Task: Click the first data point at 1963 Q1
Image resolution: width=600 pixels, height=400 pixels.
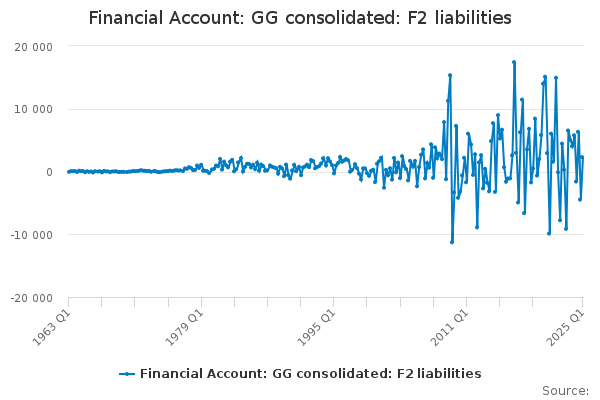Action: (x=69, y=172)
